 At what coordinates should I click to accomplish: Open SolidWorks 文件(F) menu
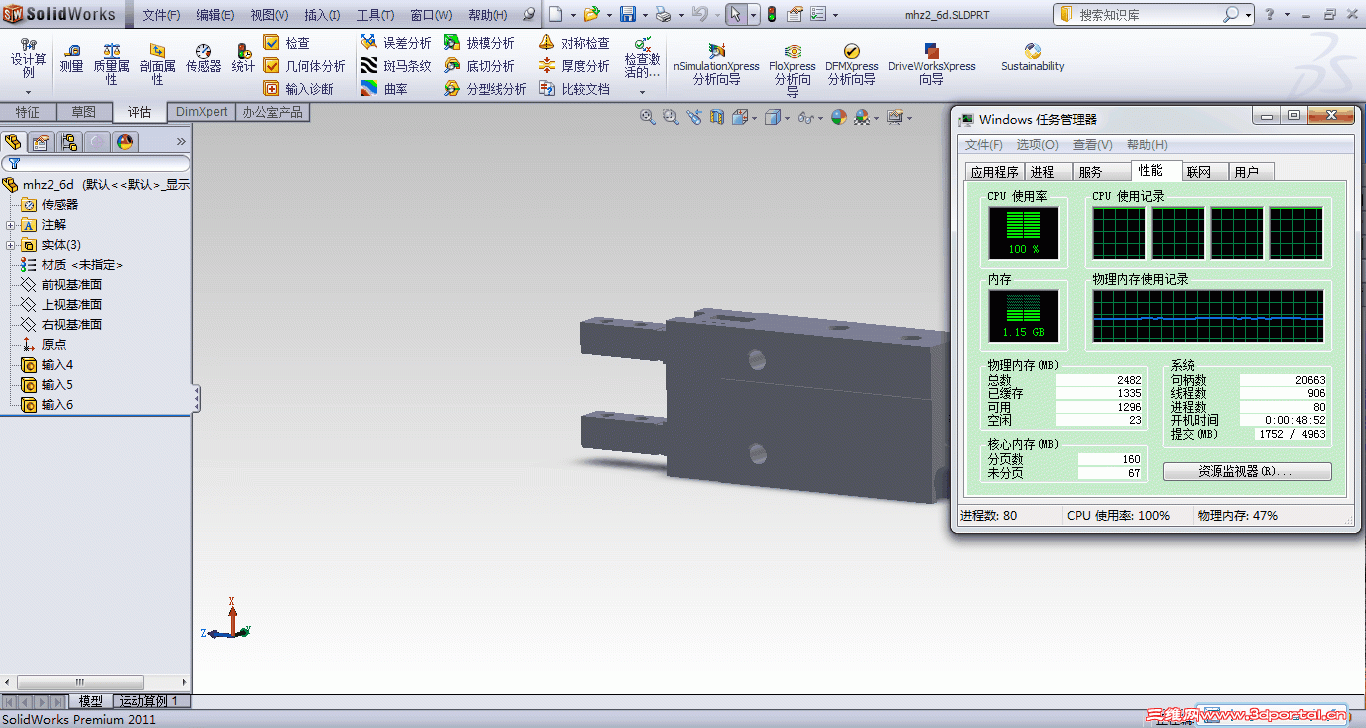click(161, 15)
